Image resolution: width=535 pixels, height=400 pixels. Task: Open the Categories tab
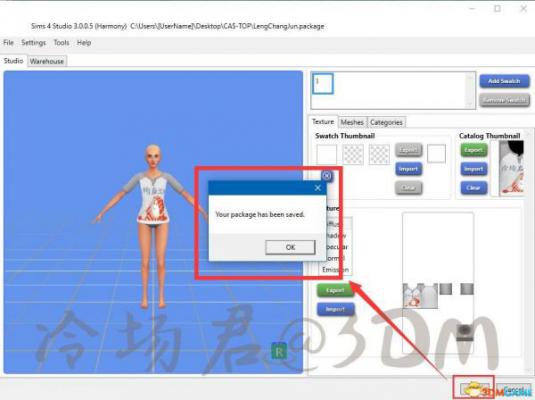click(386, 122)
